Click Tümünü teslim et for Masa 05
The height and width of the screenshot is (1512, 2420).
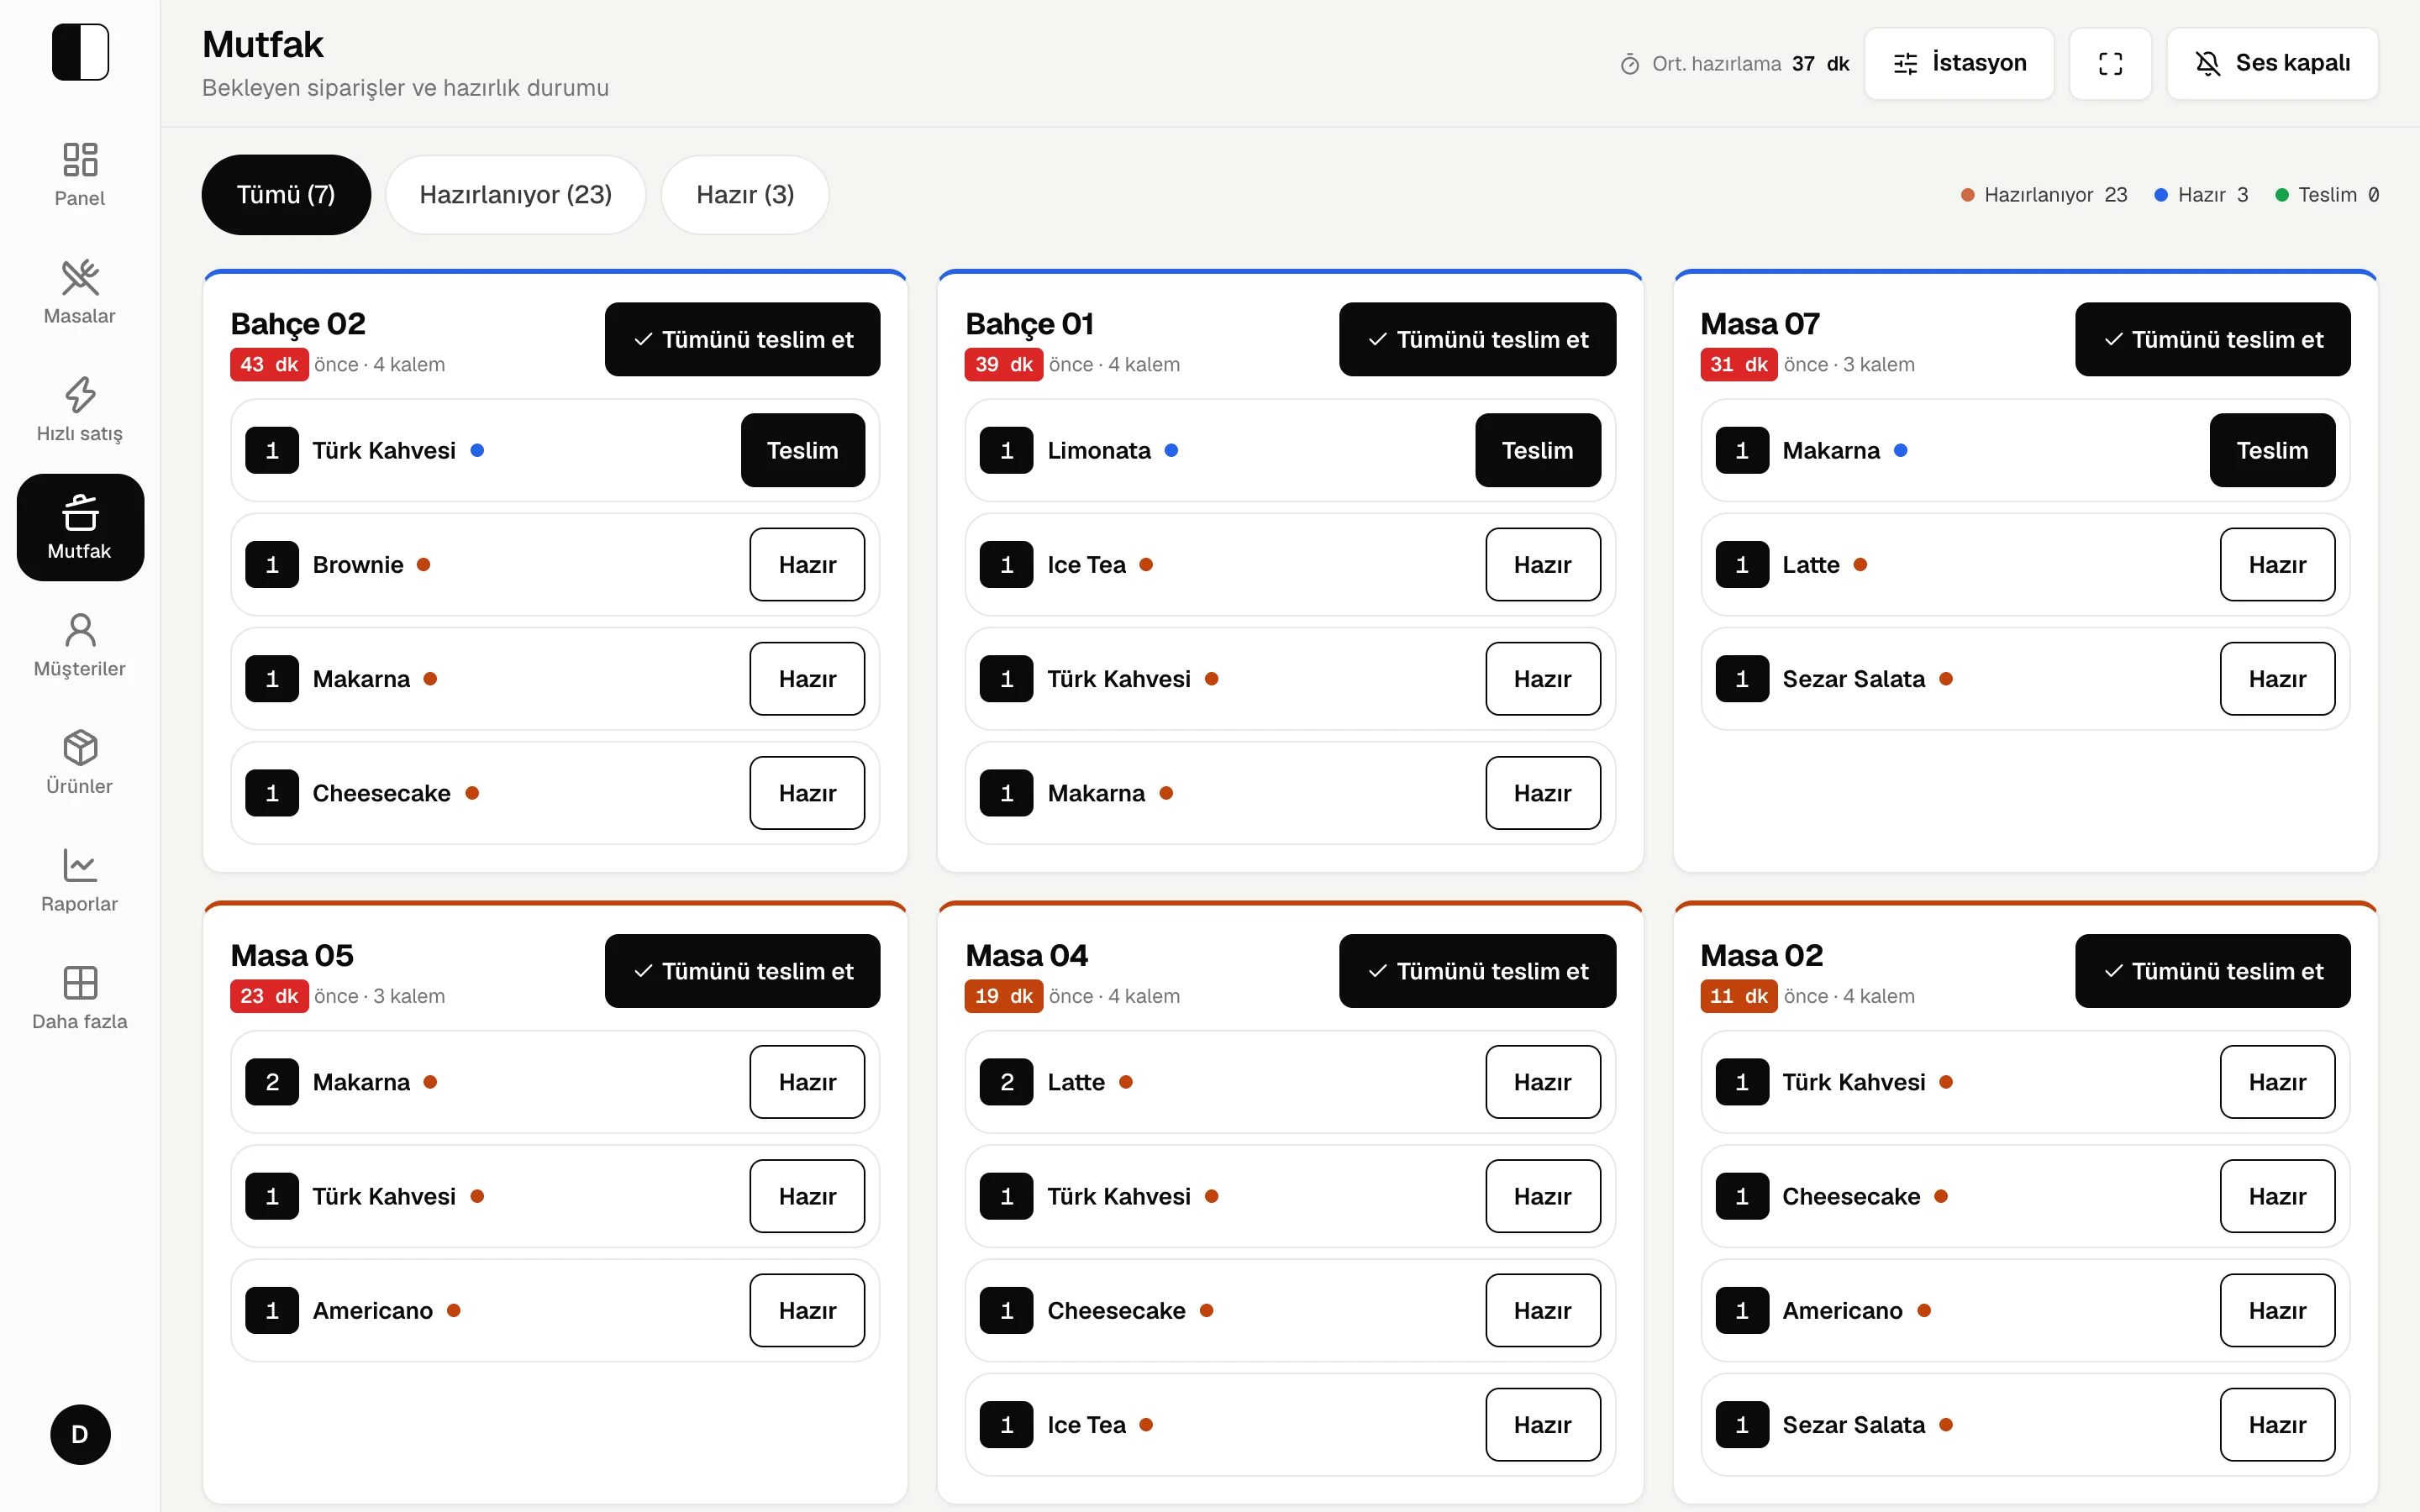743,971
